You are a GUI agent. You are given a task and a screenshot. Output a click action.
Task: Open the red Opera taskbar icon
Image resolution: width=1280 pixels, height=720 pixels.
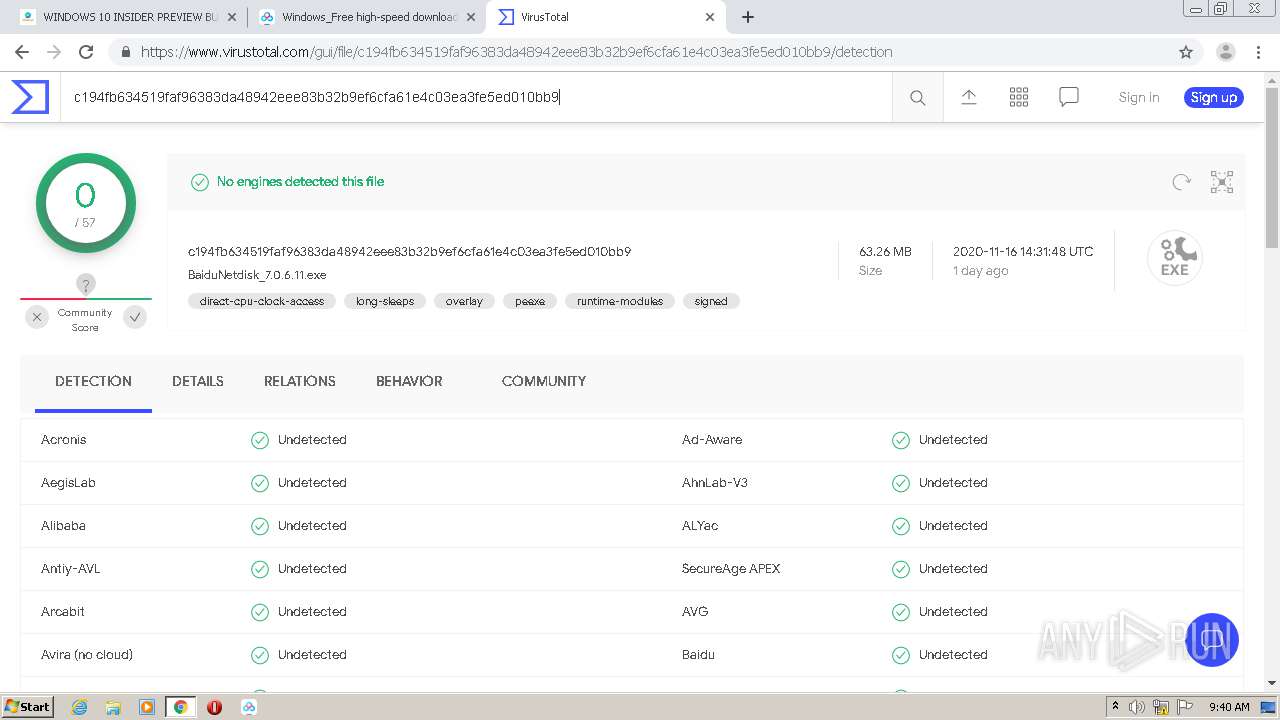(214, 707)
